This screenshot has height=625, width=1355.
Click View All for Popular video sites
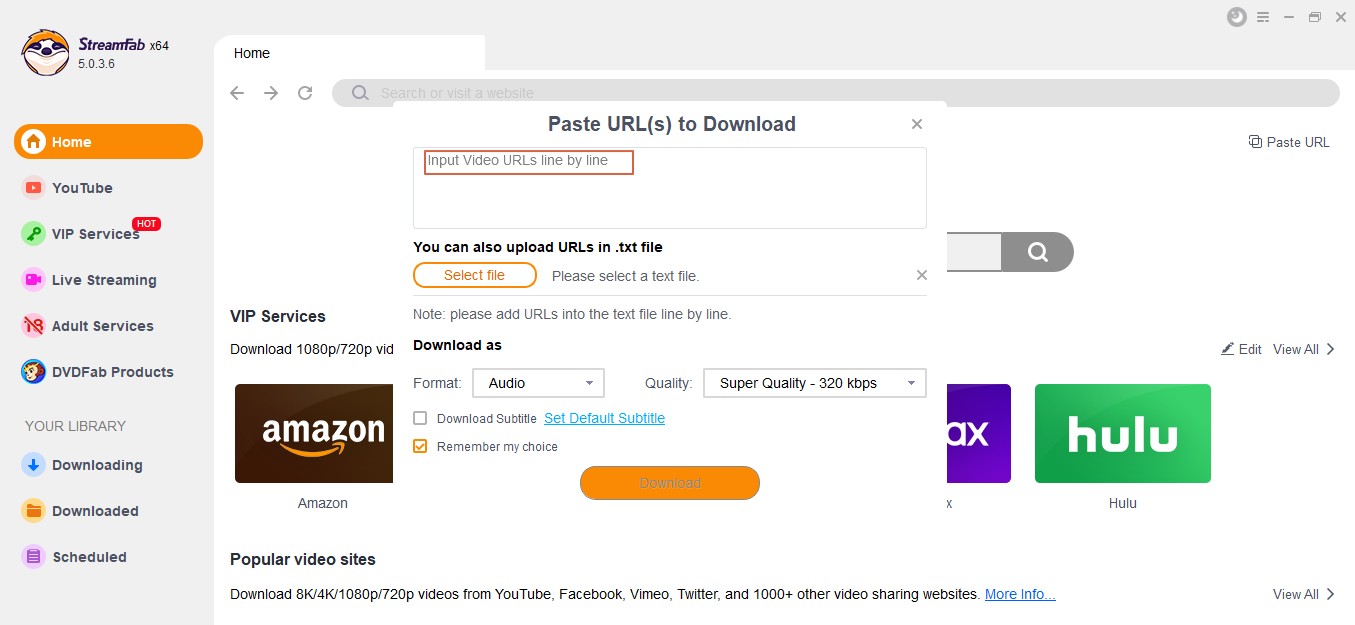(x=1304, y=594)
